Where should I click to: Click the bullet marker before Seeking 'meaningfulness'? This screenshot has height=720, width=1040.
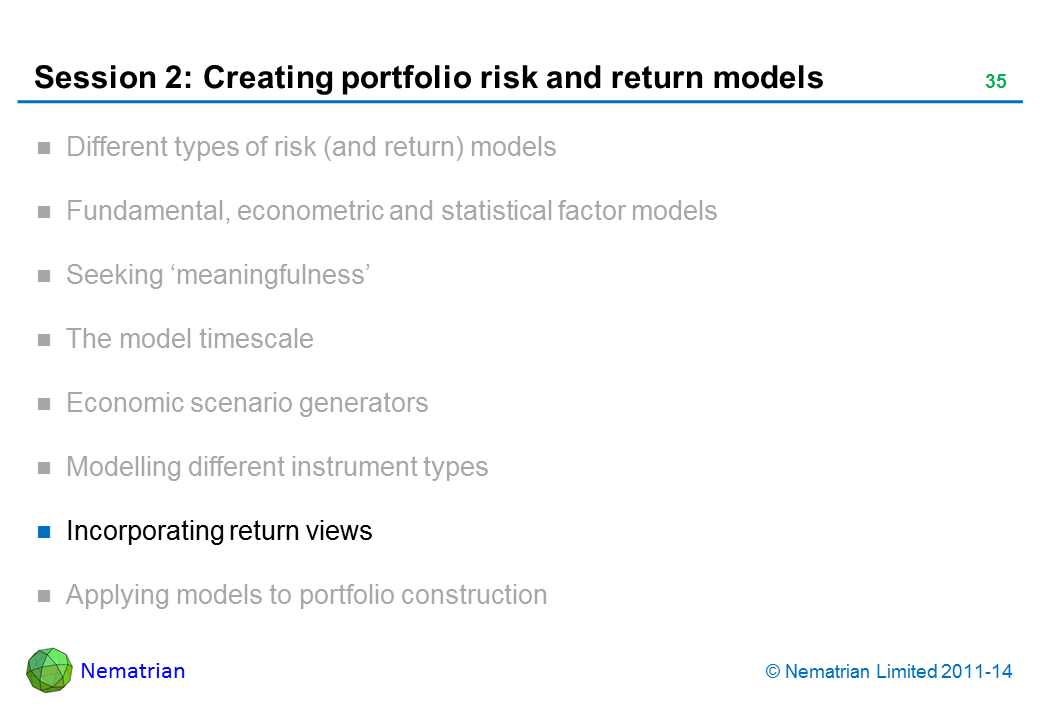(x=44, y=276)
